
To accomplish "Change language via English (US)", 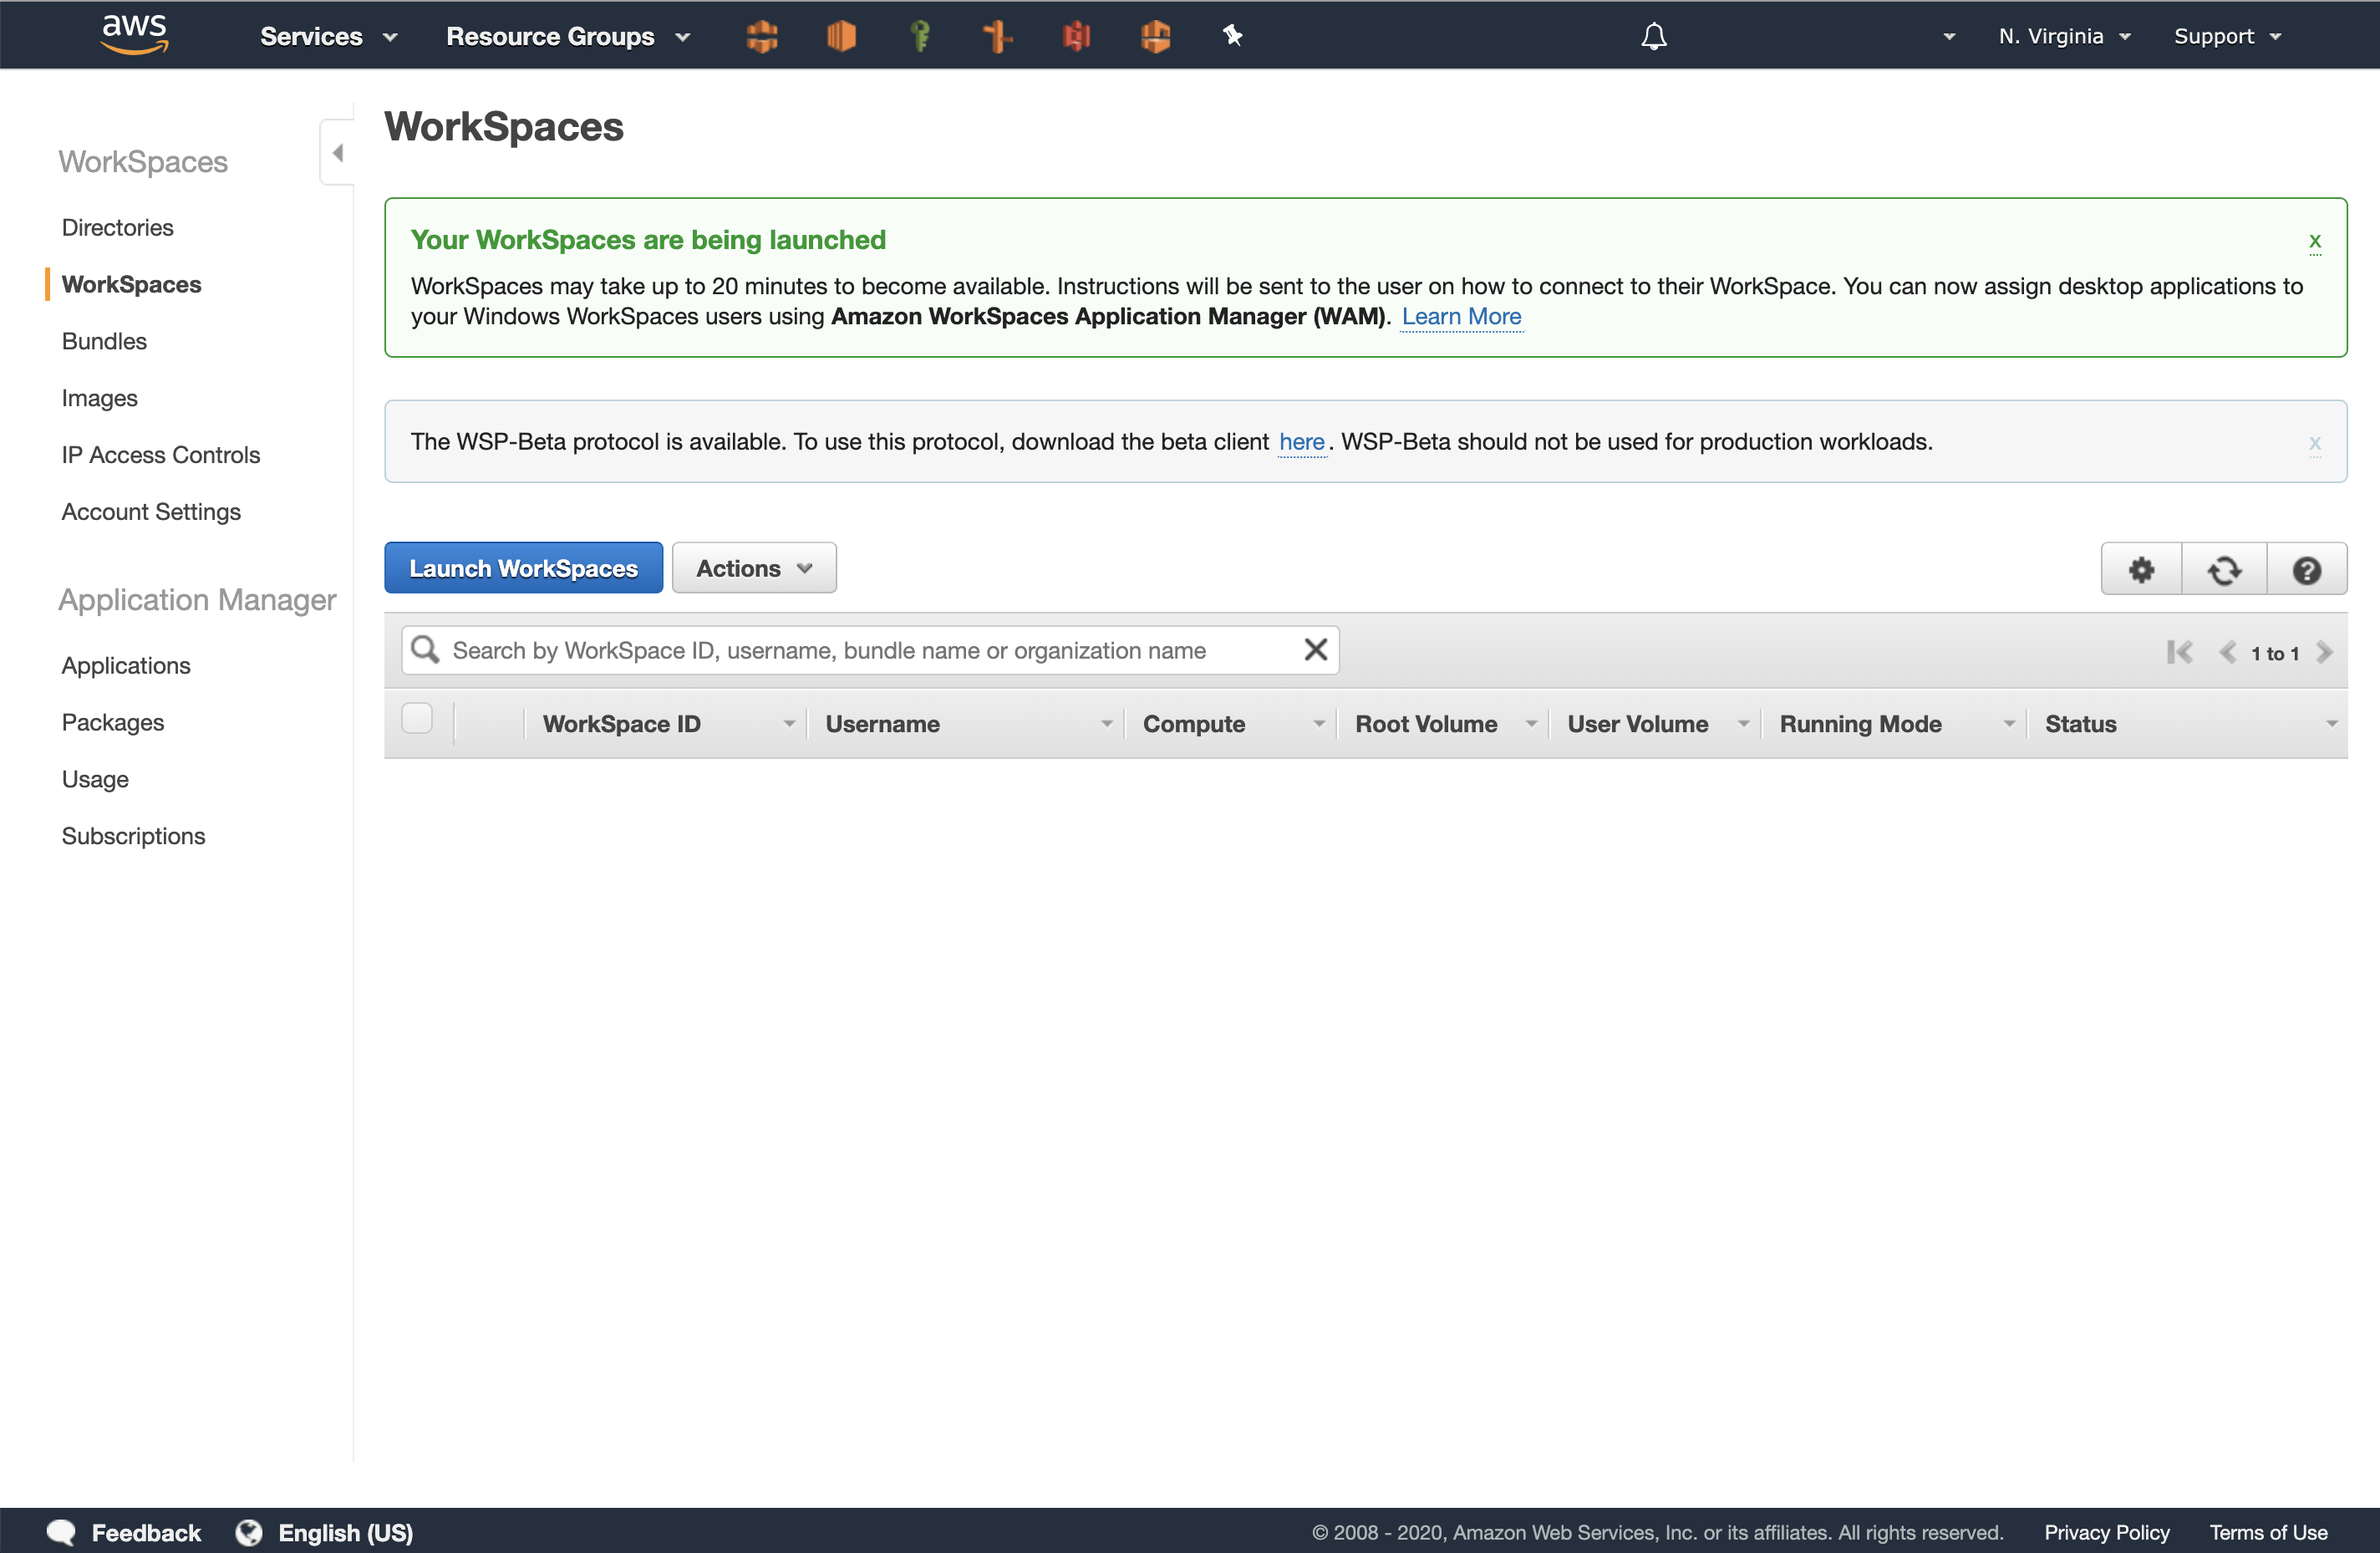I will point(345,1532).
